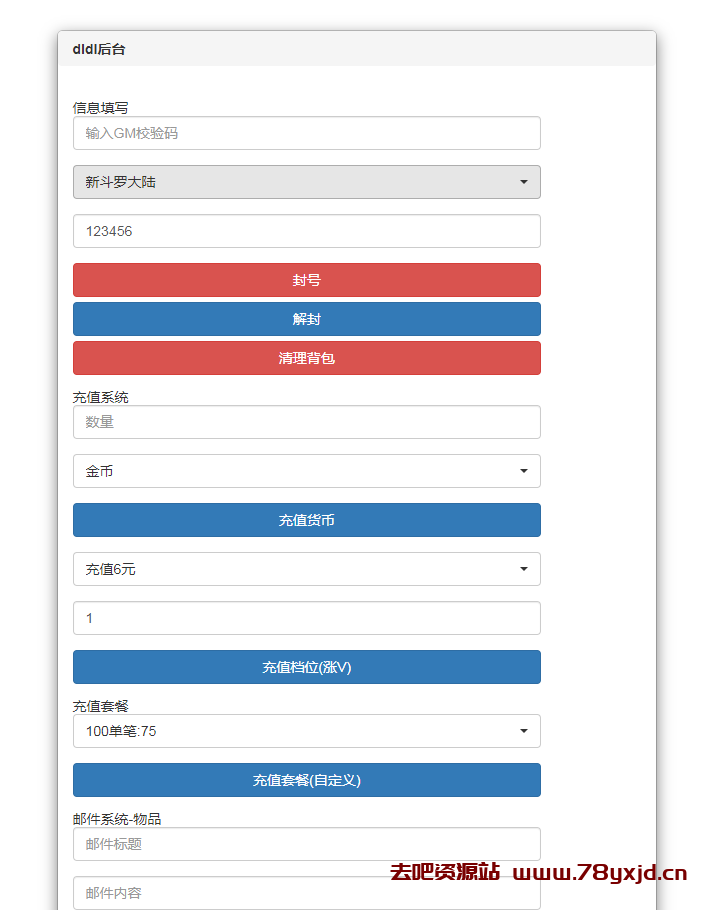713x910 pixels.
Task: Open the 充值6元 tier dropdown
Action: pos(306,569)
